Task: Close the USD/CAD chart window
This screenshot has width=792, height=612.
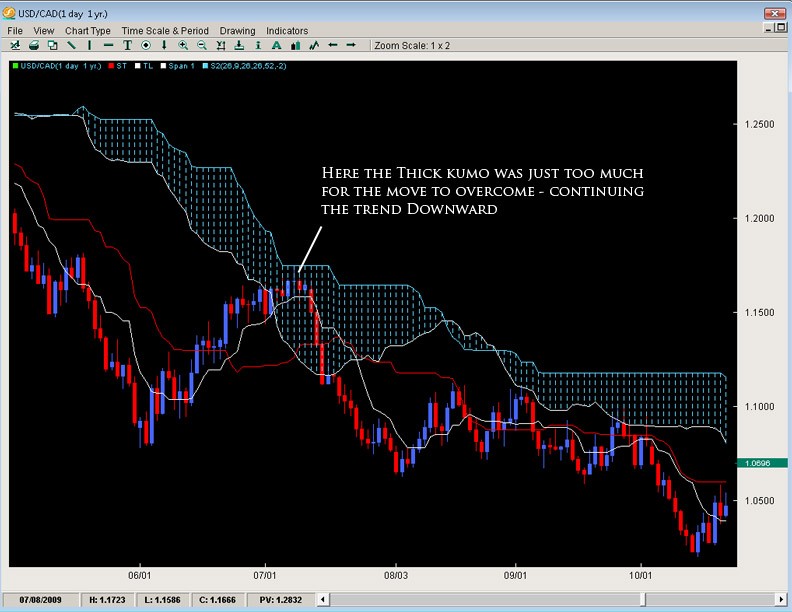Action: click(774, 13)
